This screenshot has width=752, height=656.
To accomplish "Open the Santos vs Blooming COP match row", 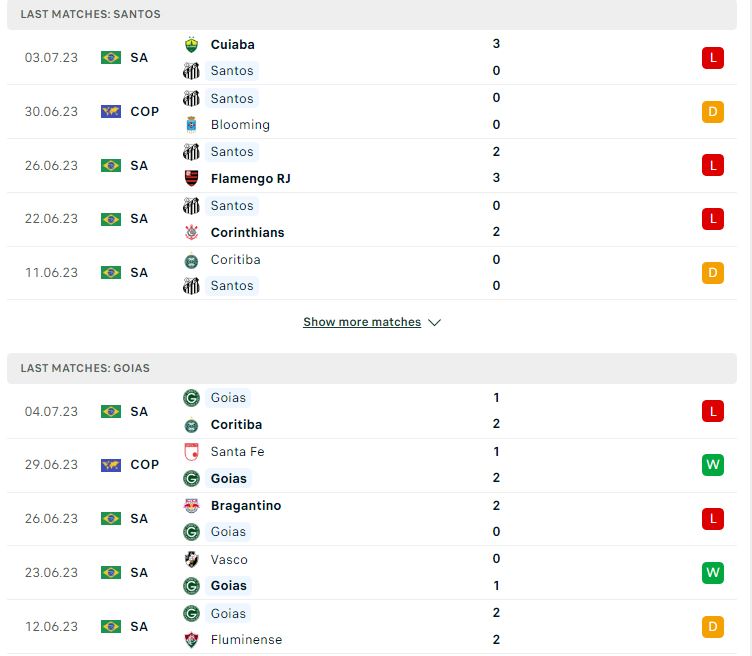I will point(372,112).
